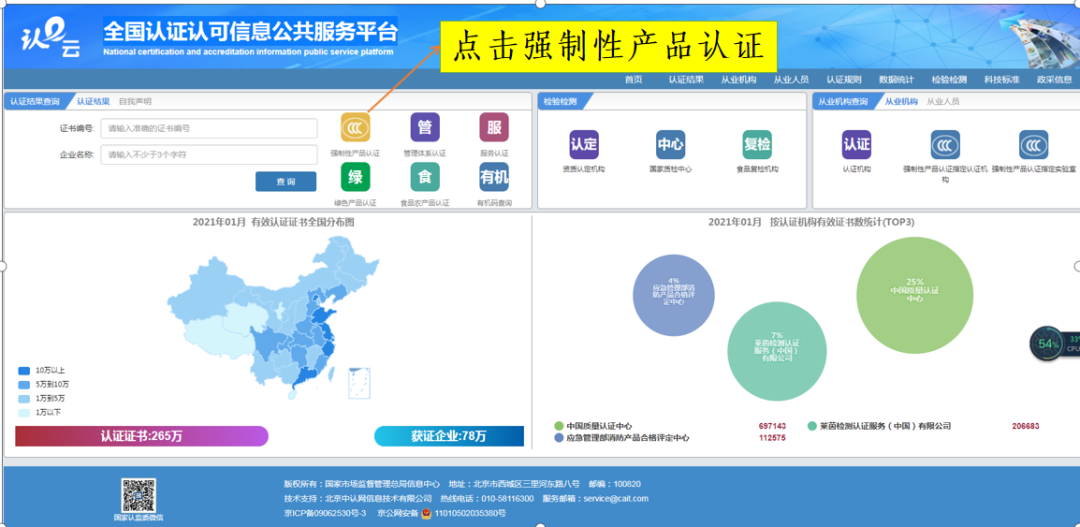Viewport: 1080px width, 527px height.
Task: Open the blue 有机 有机码查询 icon
Action: point(494,178)
